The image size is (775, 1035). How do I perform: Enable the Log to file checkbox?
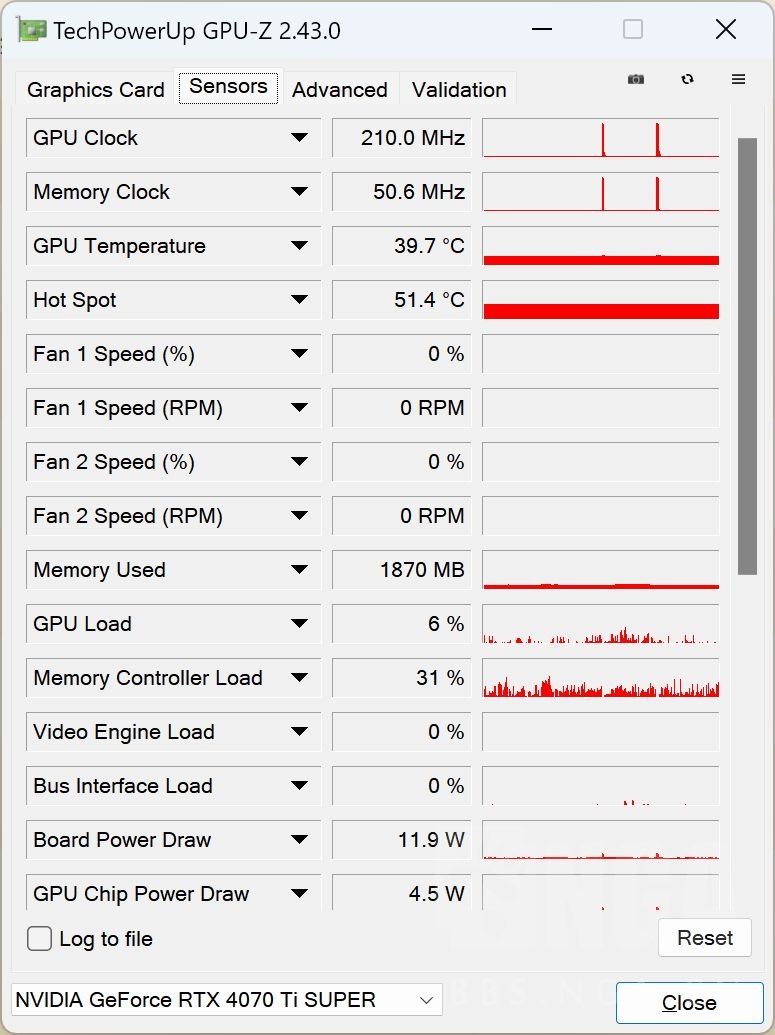coord(40,939)
